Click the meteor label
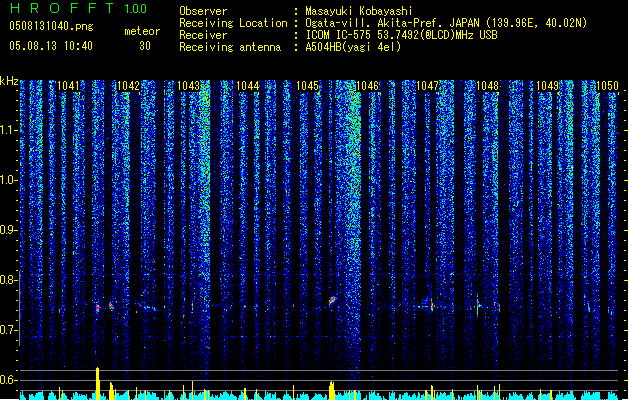This screenshot has height=400, width=629. point(142,31)
